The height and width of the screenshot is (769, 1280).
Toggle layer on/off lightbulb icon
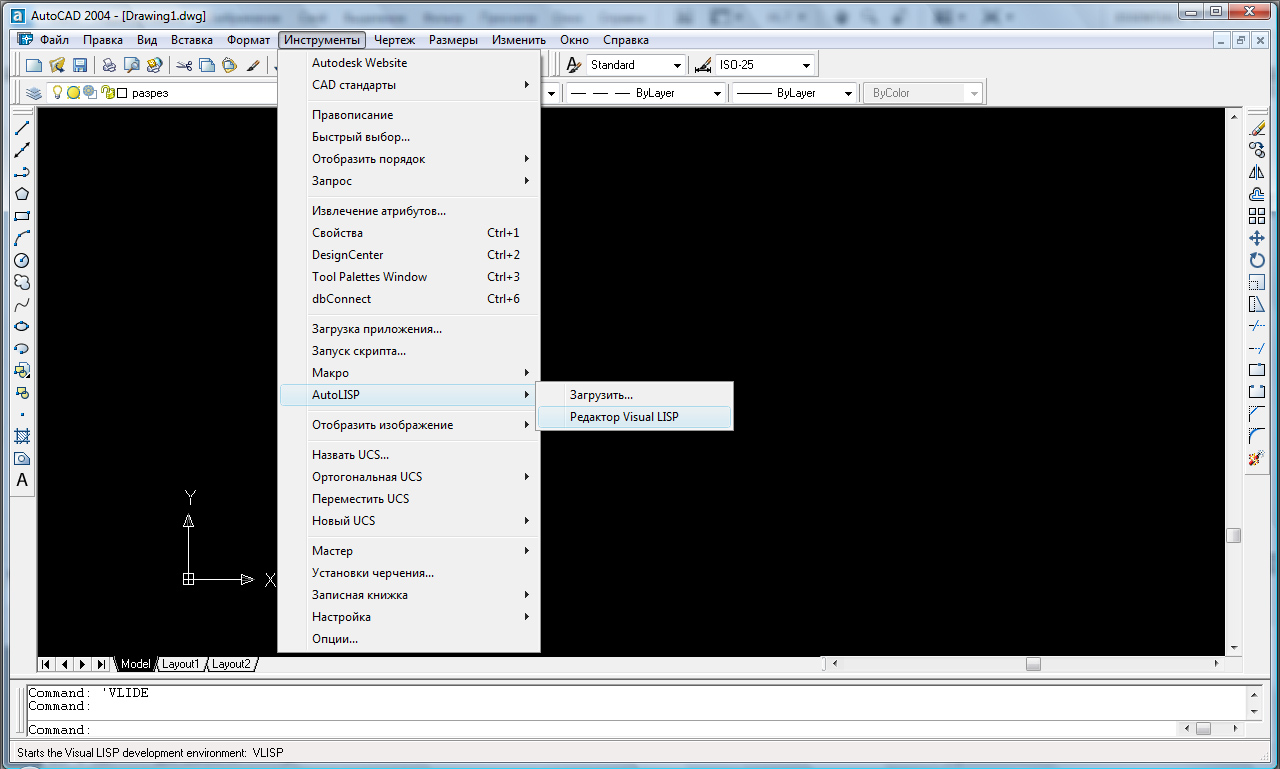[x=58, y=92]
